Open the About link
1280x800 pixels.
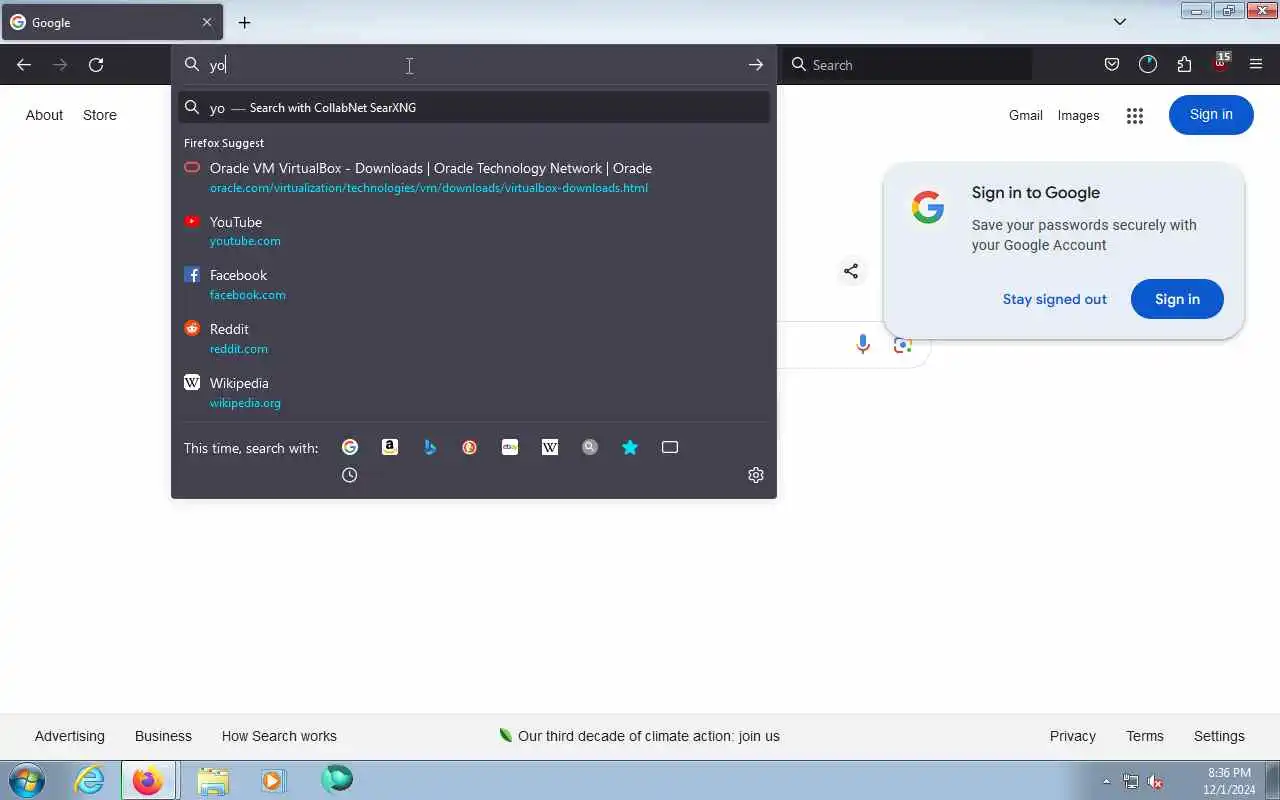[x=44, y=115]
